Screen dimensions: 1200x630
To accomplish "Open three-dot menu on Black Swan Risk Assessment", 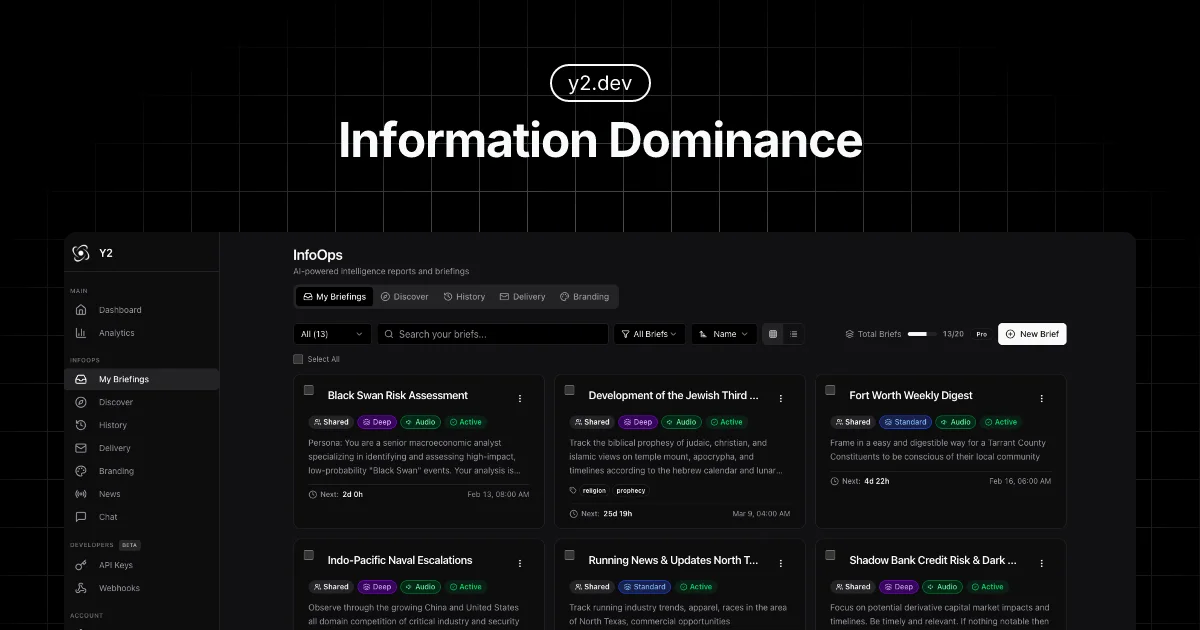I will coord(519,398).
